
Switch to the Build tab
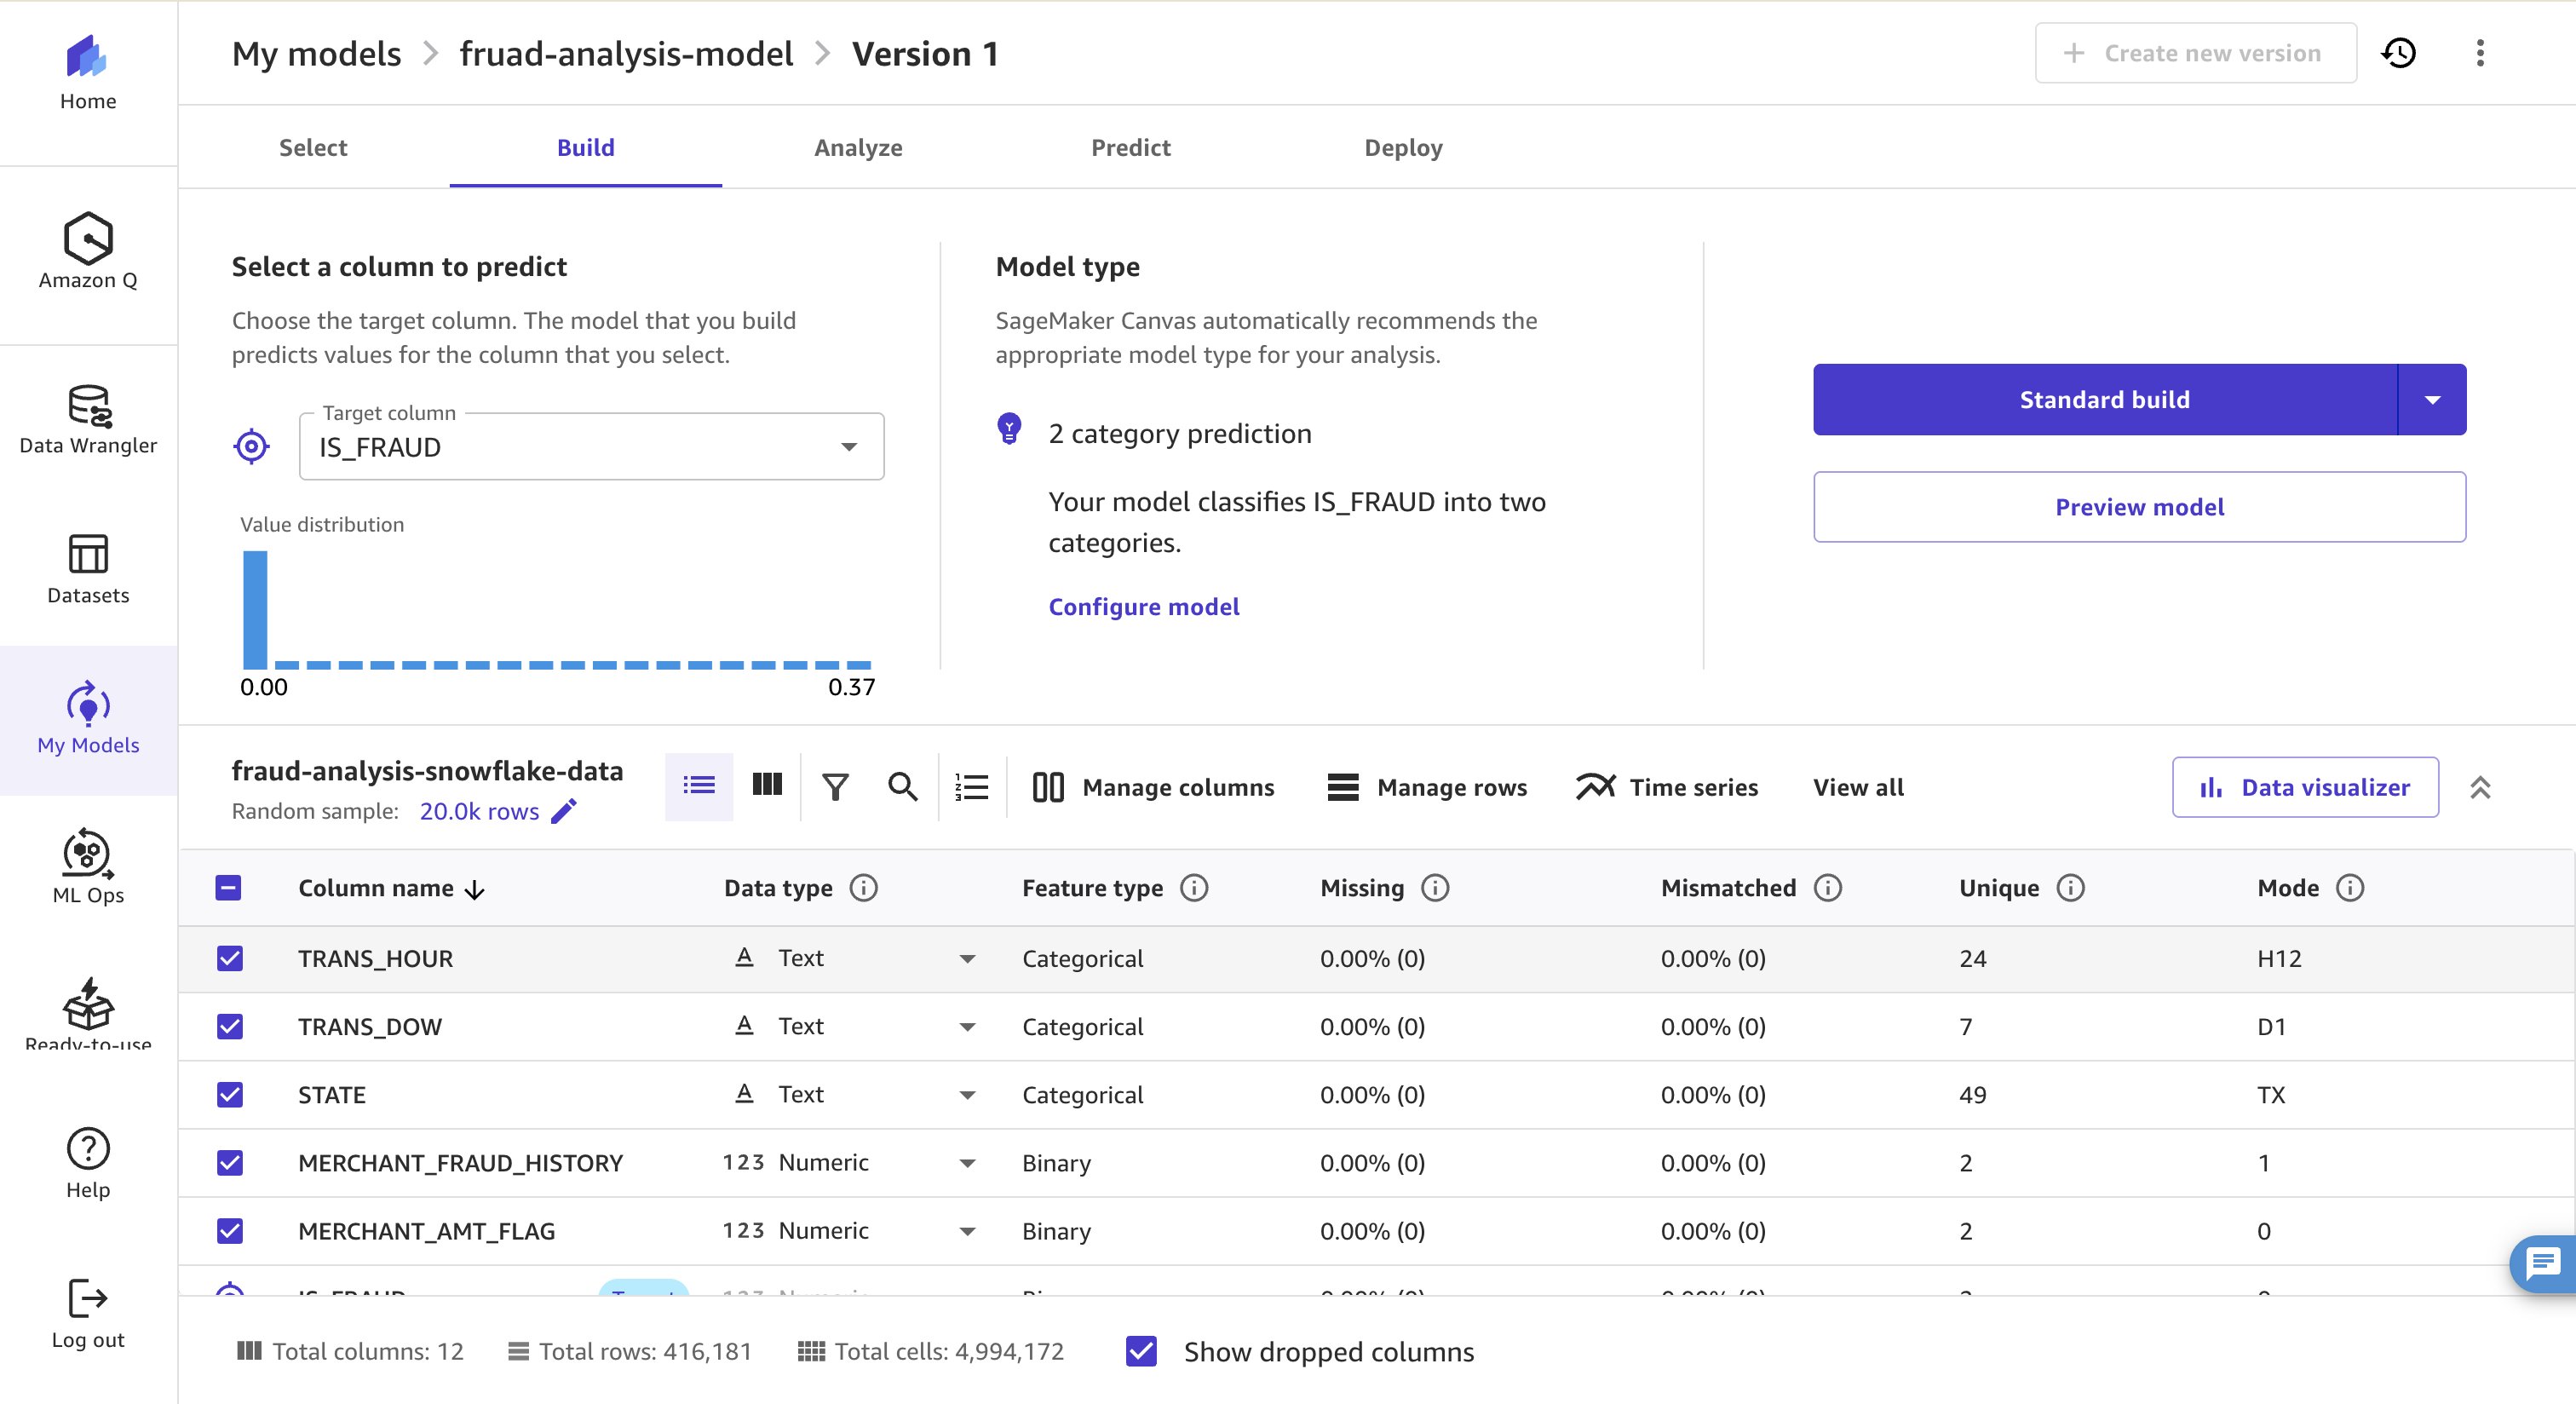point(585,148)
